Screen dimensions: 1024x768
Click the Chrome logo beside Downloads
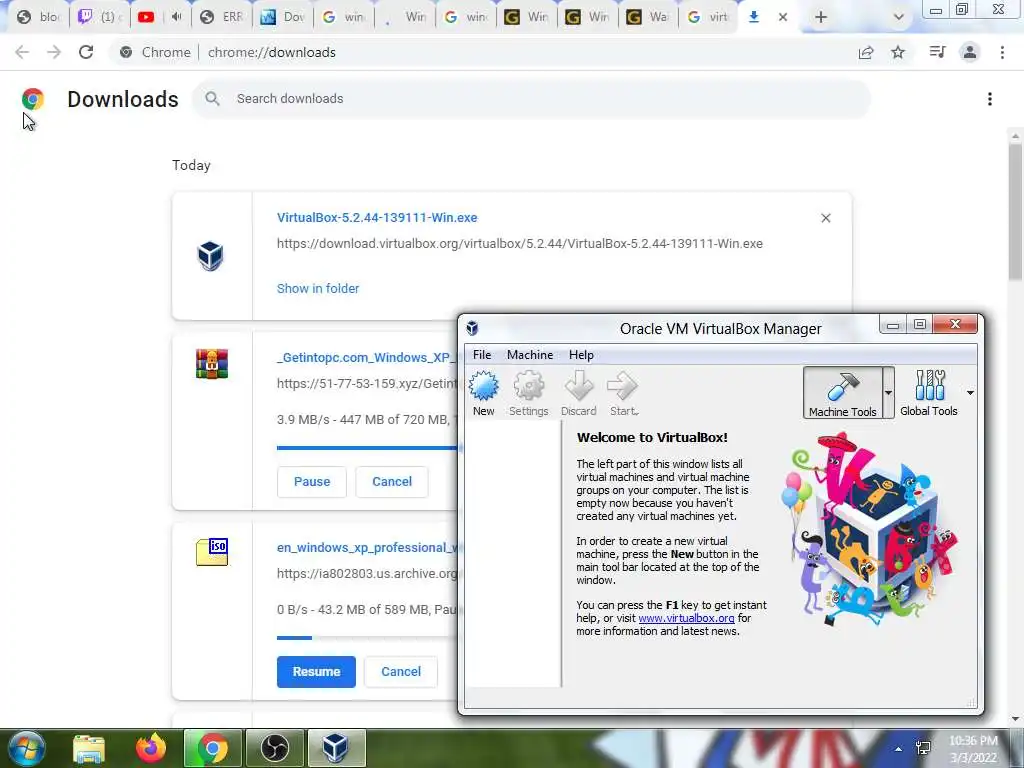[32, 99]
